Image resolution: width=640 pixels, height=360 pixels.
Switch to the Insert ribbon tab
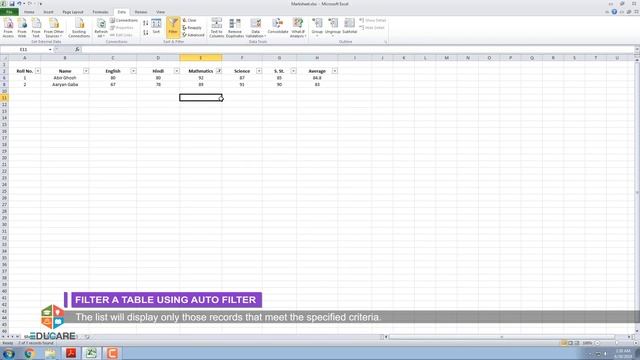tap(48, 12)
